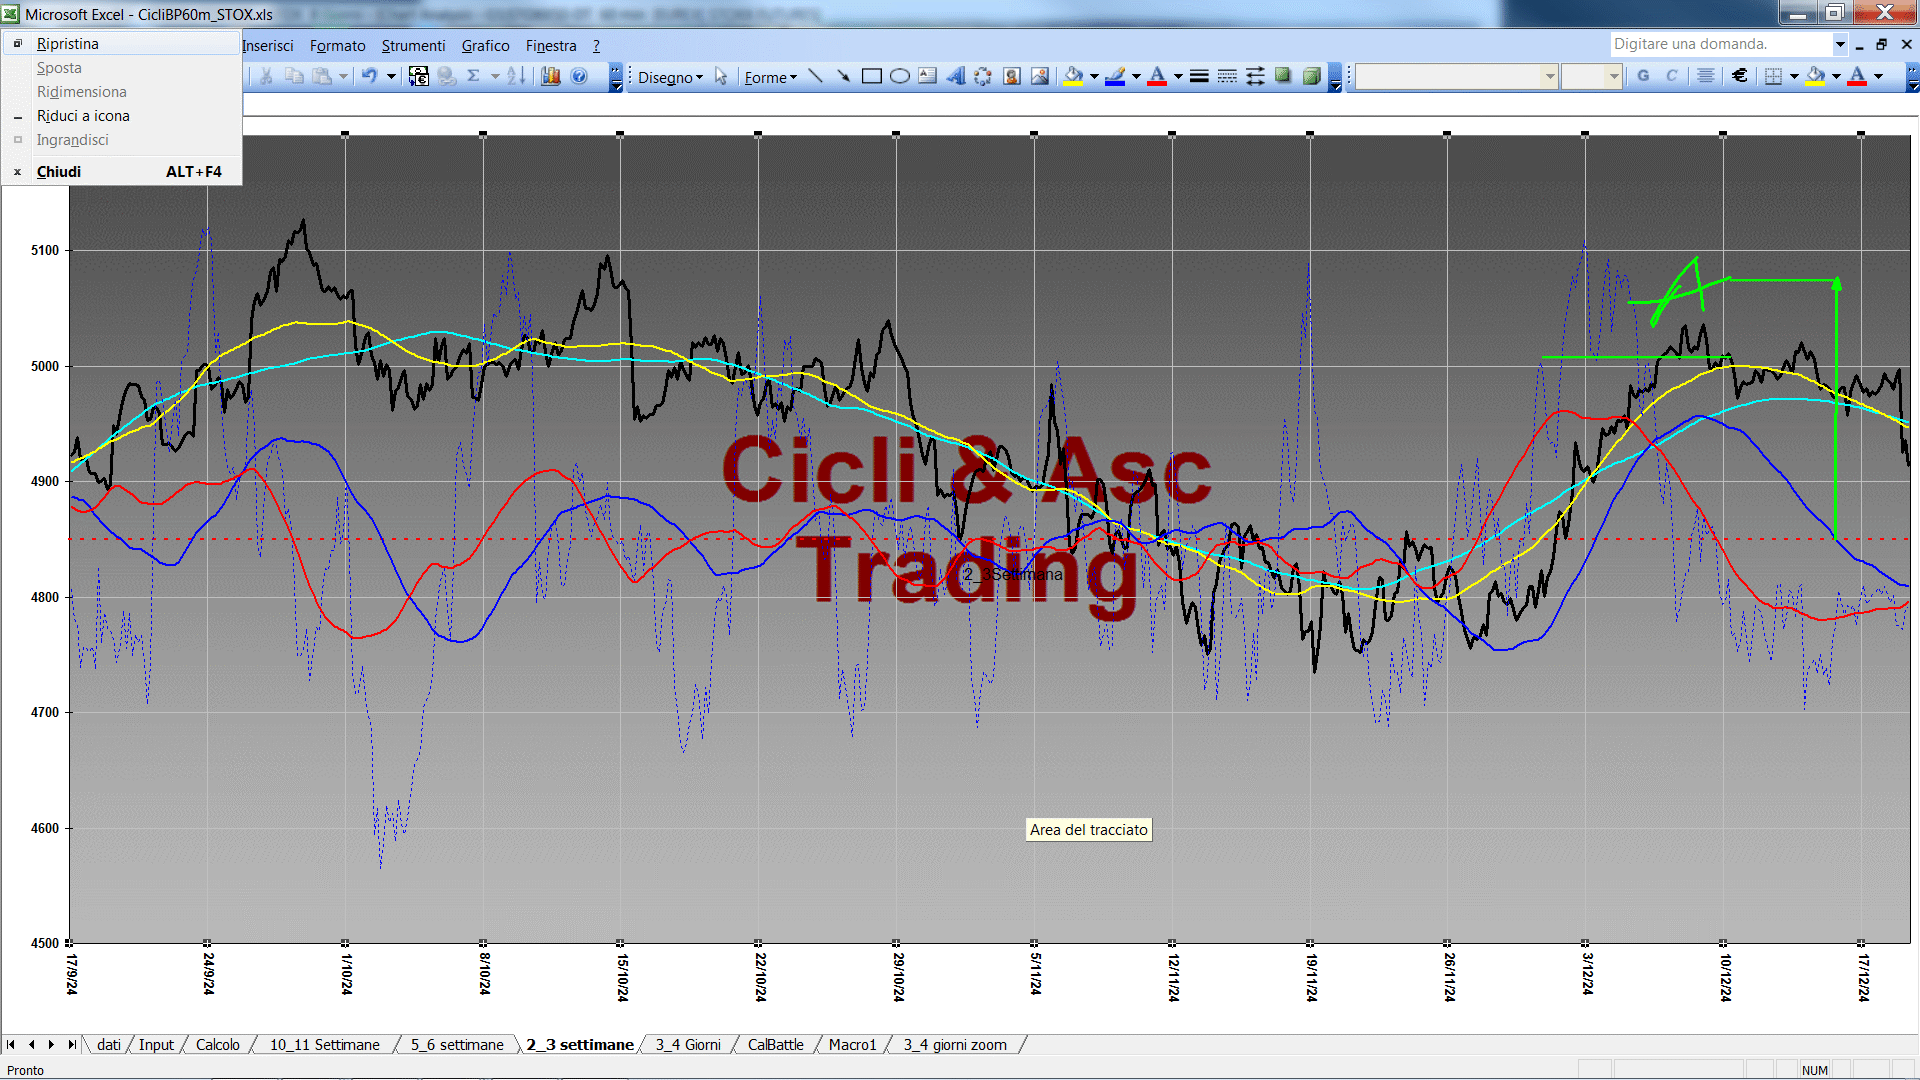Switch to the 5_6 settimane sheet tab

click(457, 1045)
